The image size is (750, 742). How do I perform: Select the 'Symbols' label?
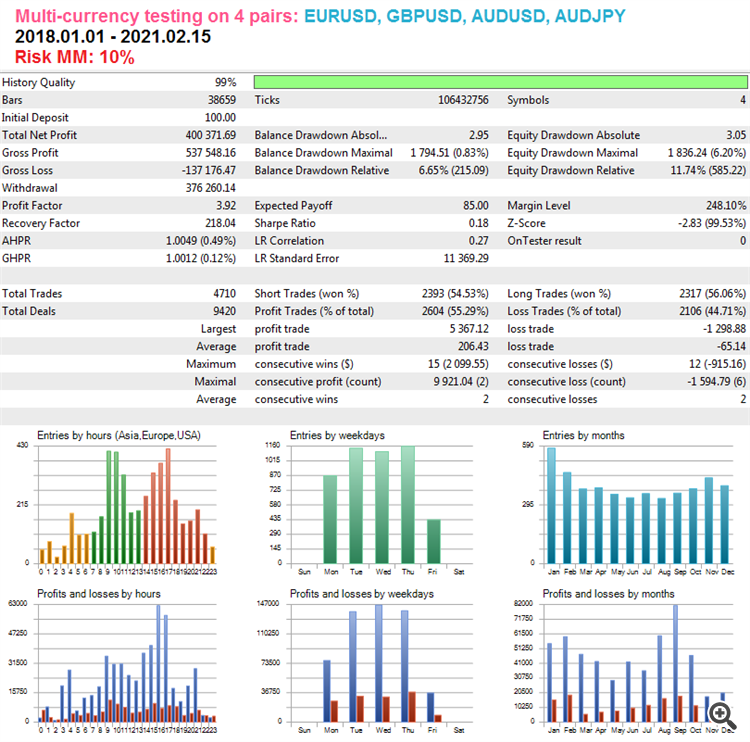(528, 100)
